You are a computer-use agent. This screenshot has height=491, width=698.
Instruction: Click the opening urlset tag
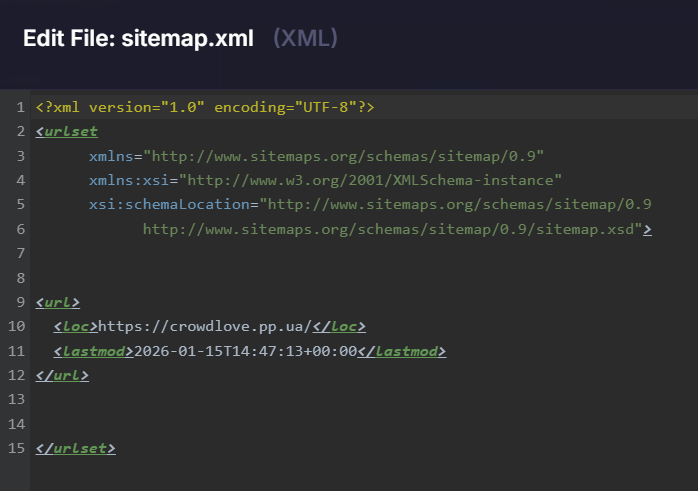[67, 131]
